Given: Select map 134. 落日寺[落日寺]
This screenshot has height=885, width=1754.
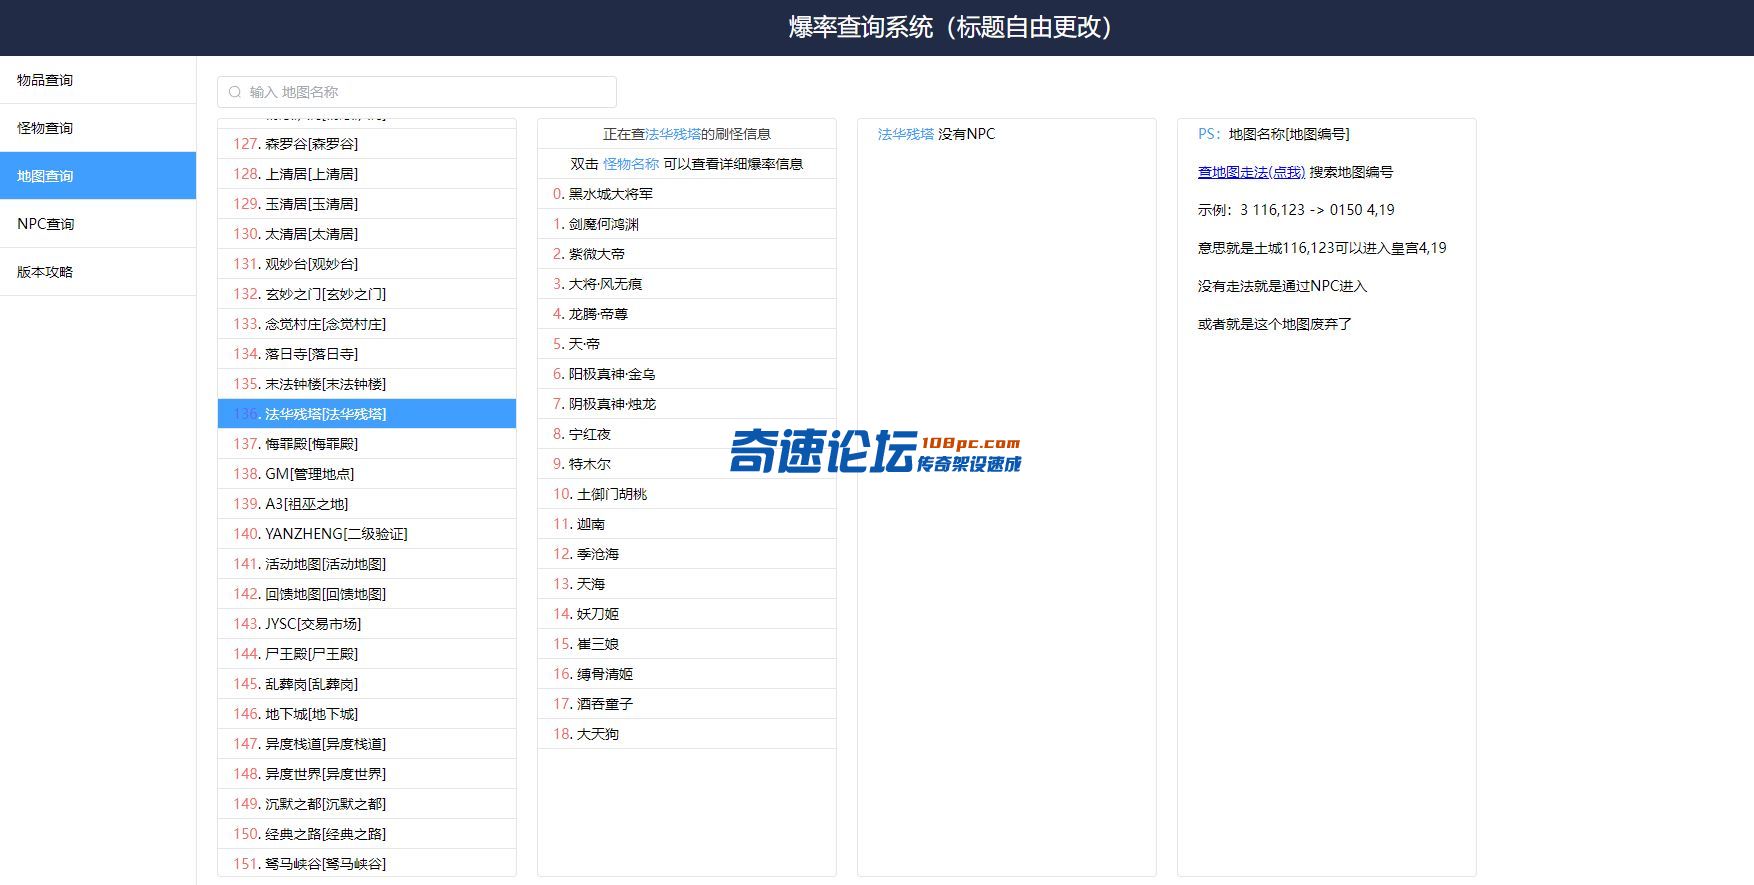Looking at the screenshot, I should click(x=367, y=354).
